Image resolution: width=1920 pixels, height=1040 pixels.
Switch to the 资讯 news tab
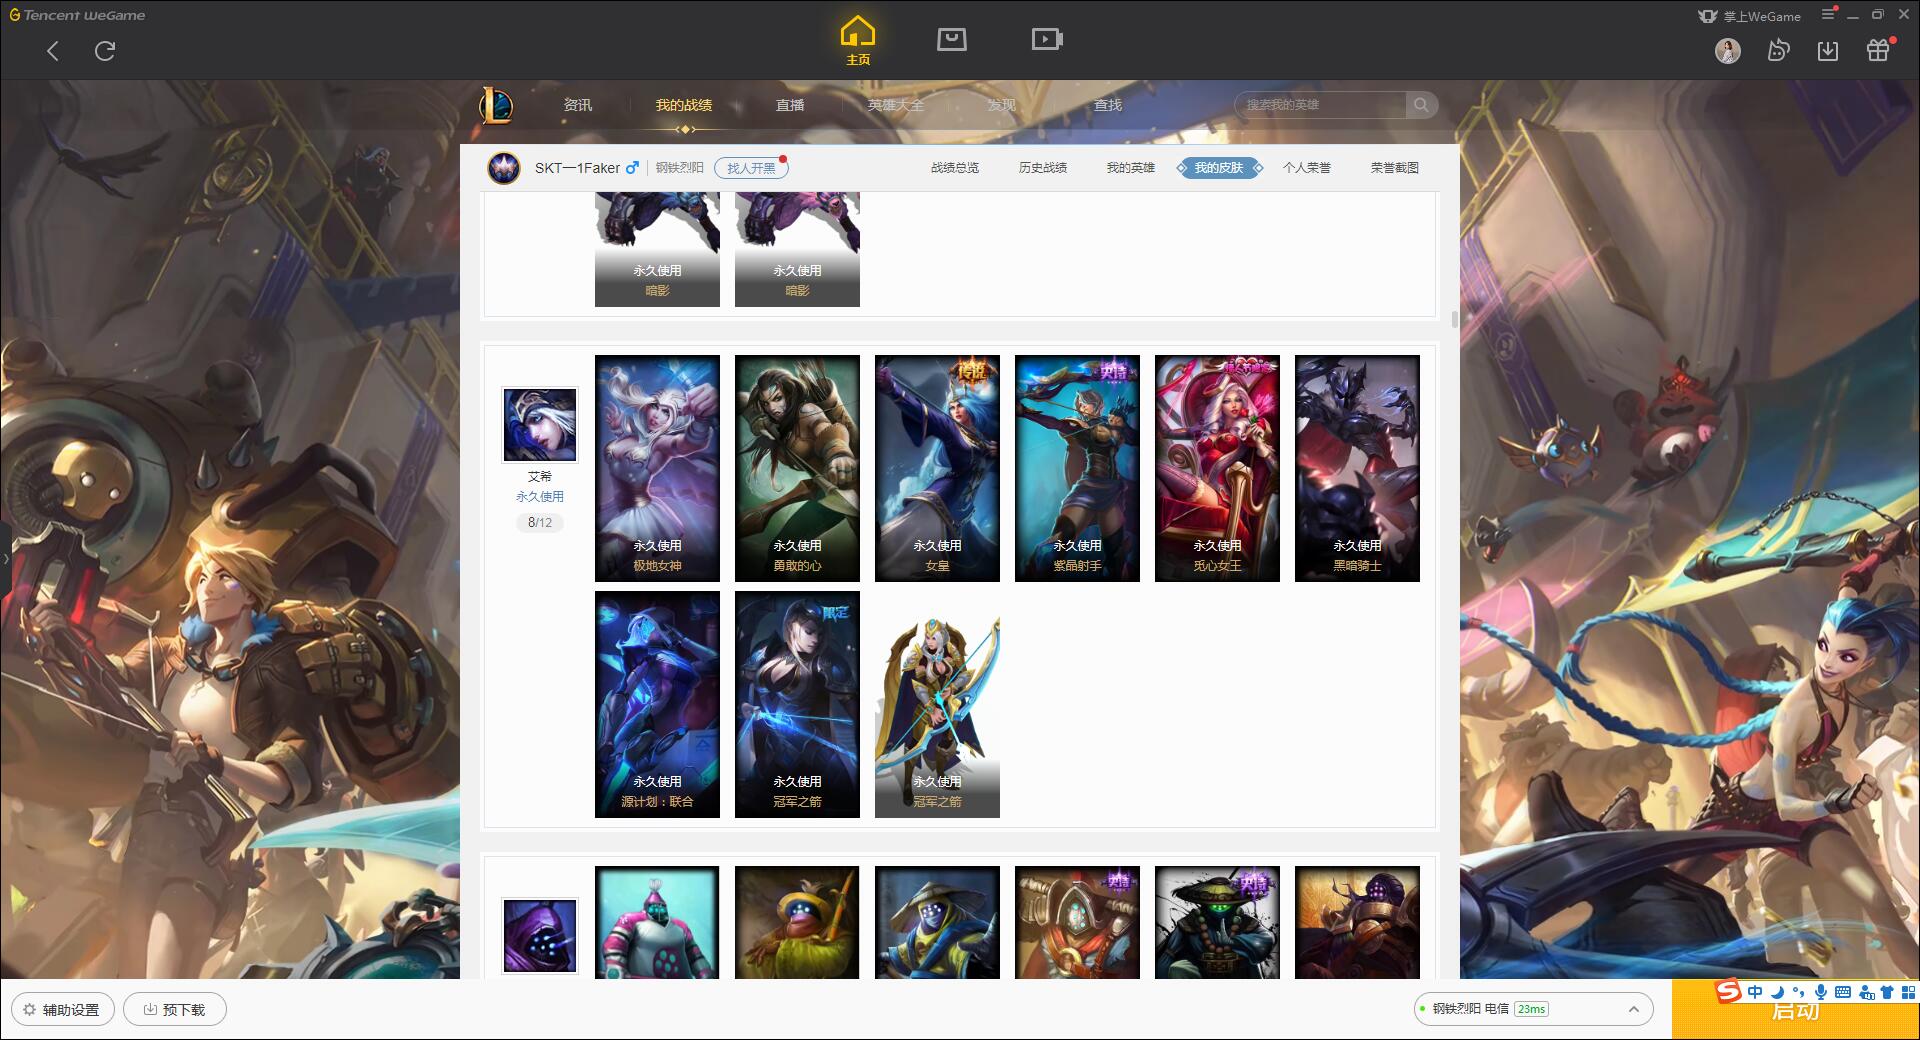tap(577, 105)
